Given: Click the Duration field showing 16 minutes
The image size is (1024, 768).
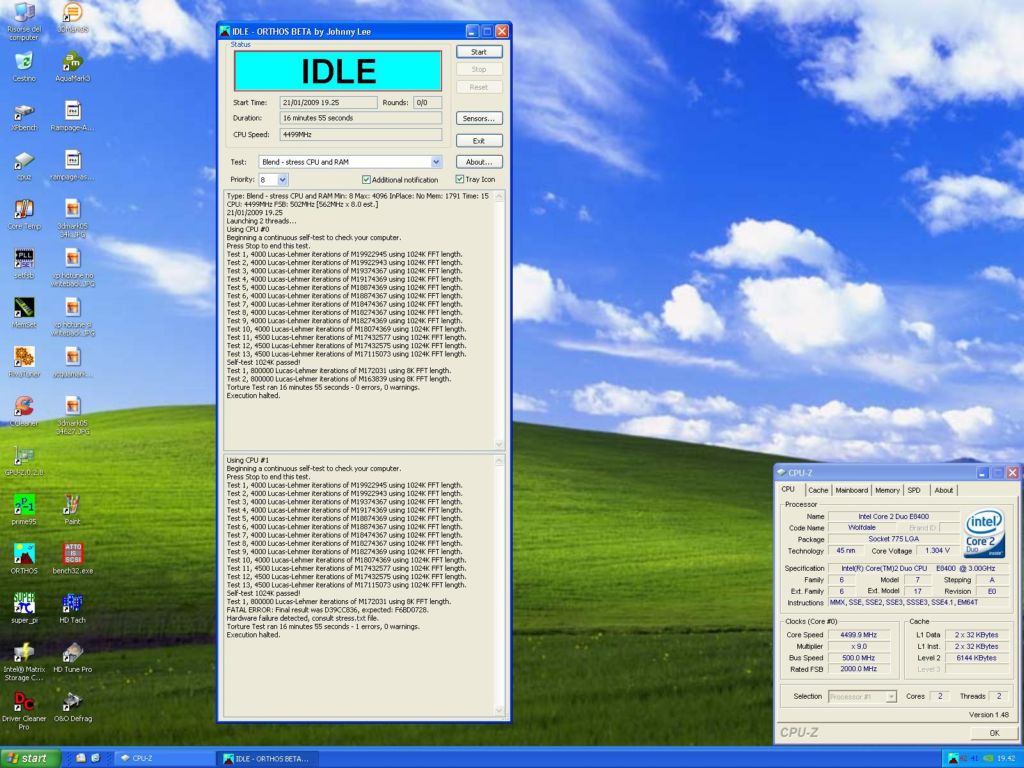Looking at the screenshot, I should coord(361,118).
